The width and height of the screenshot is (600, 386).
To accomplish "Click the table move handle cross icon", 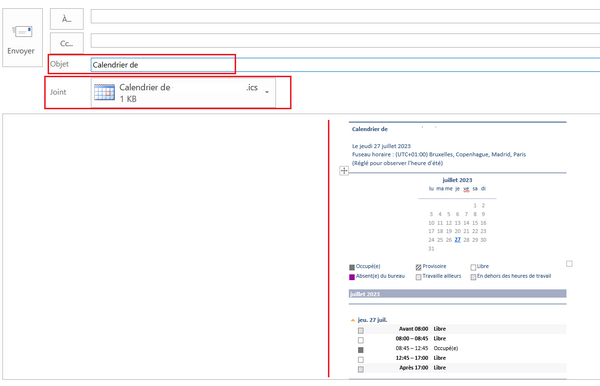I will [344, 171].
